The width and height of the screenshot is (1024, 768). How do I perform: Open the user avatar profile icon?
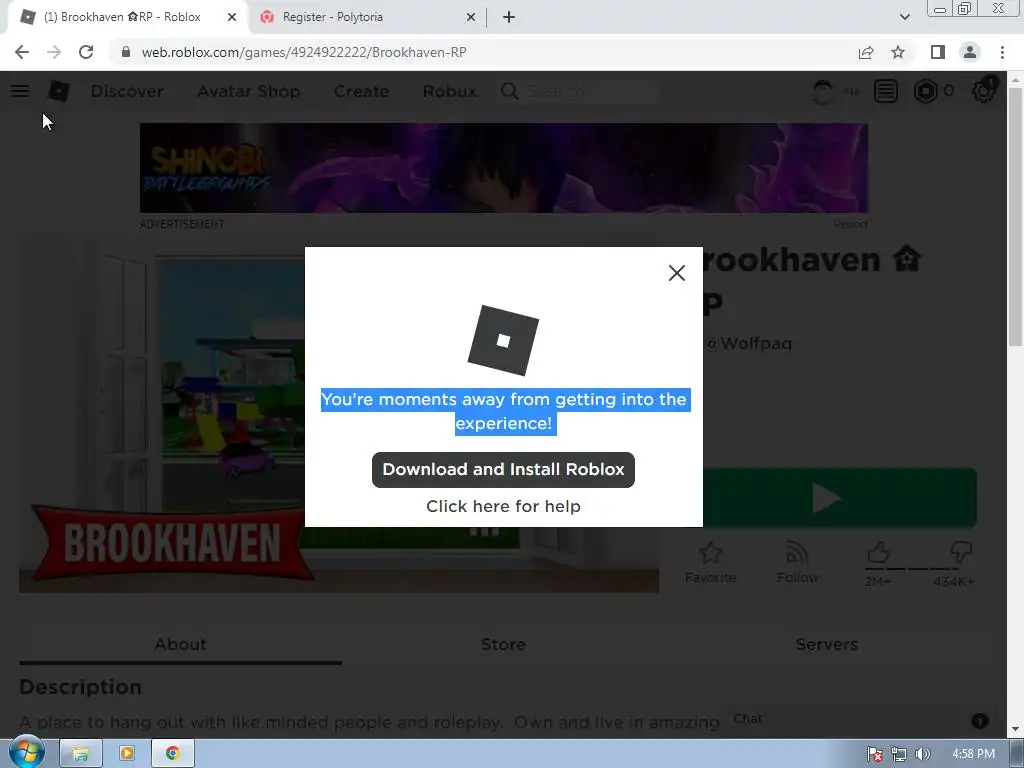tap(823, 91)
